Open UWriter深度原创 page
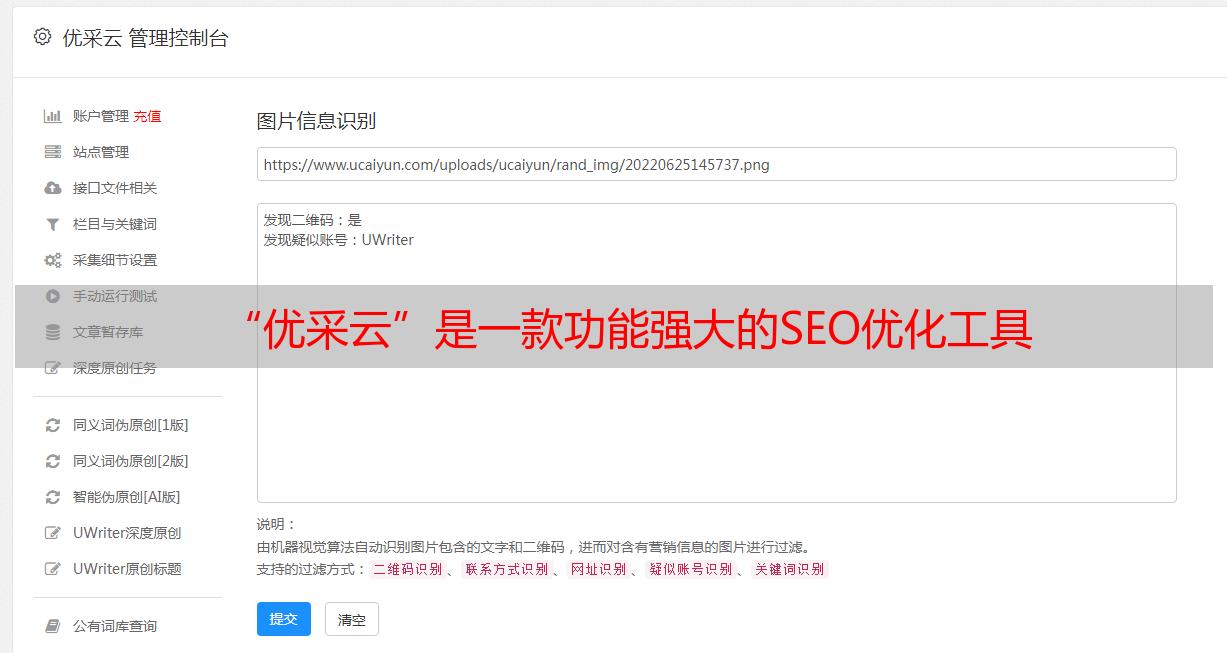The image size is (1227, 653). (127, 533)
